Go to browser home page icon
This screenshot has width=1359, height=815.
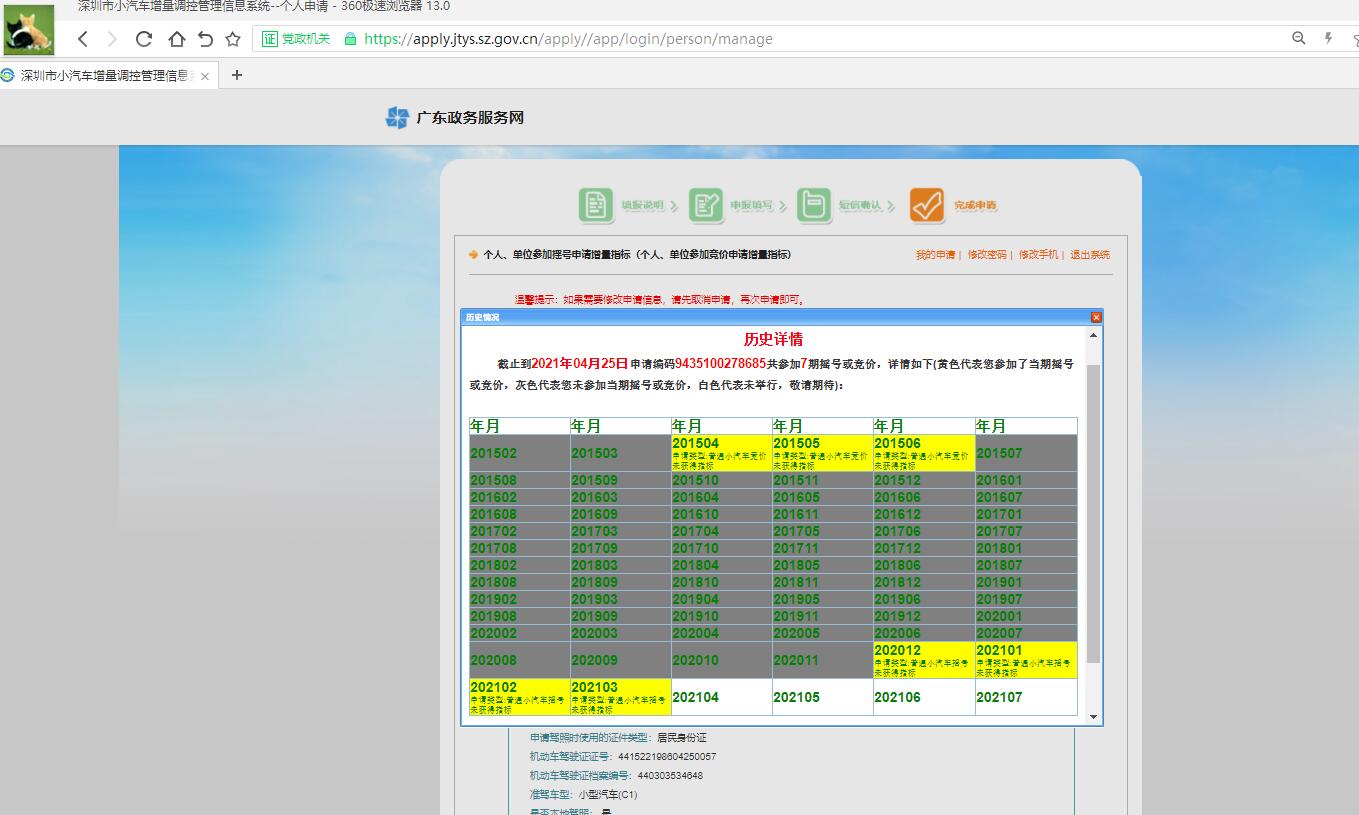[x=176, y=39]
